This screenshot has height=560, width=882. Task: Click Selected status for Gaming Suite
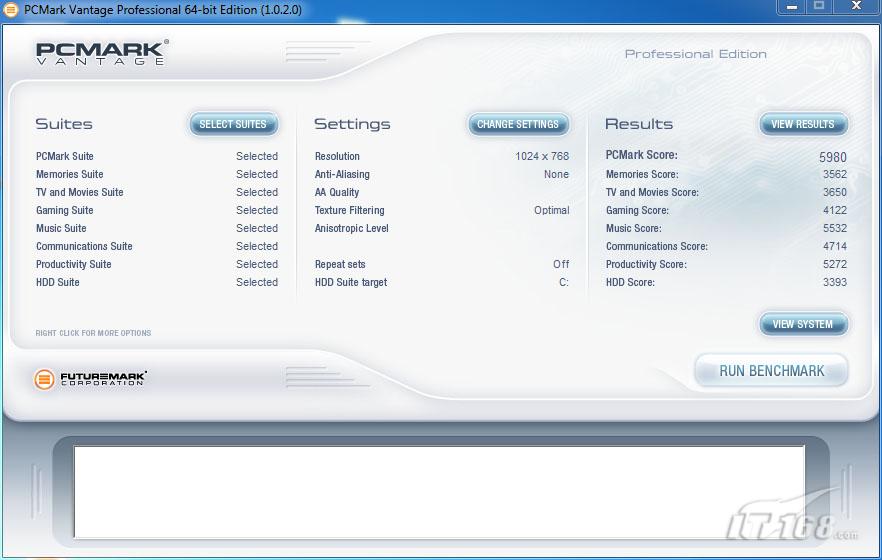[257, 210]
